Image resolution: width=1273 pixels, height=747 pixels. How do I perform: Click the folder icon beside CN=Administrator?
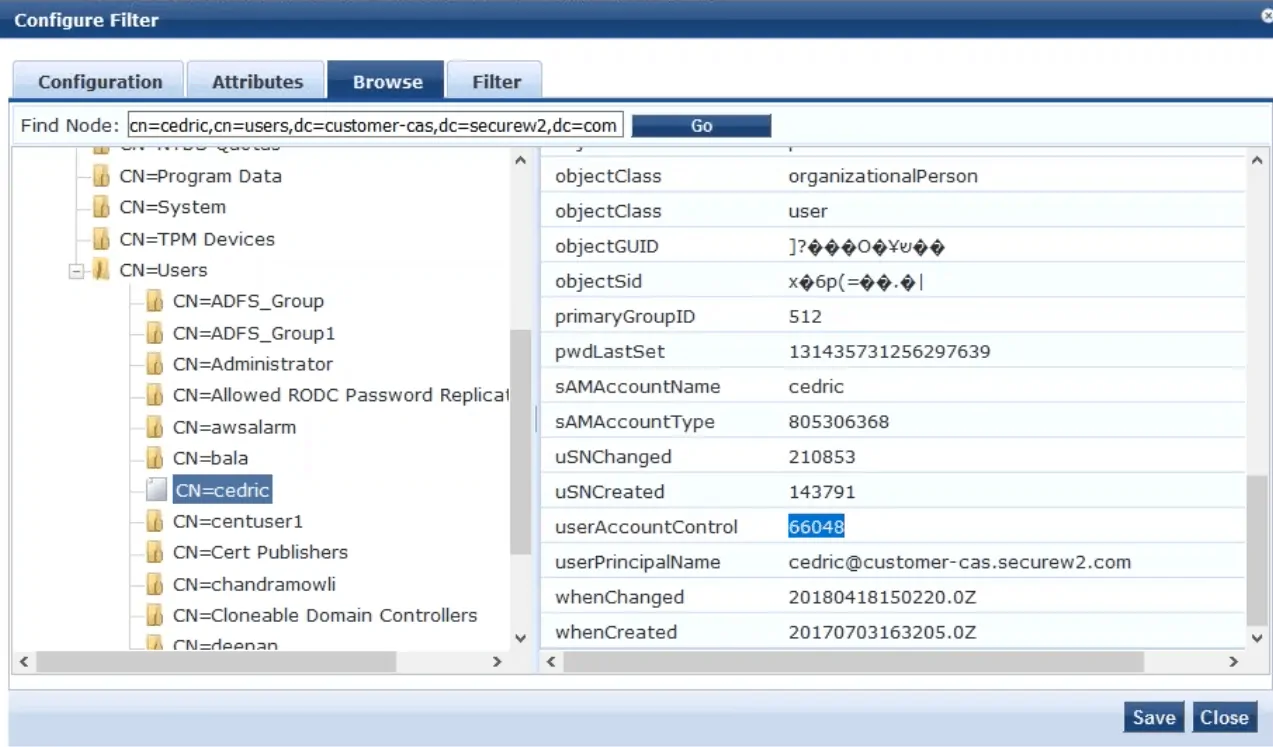pos(154,365)
